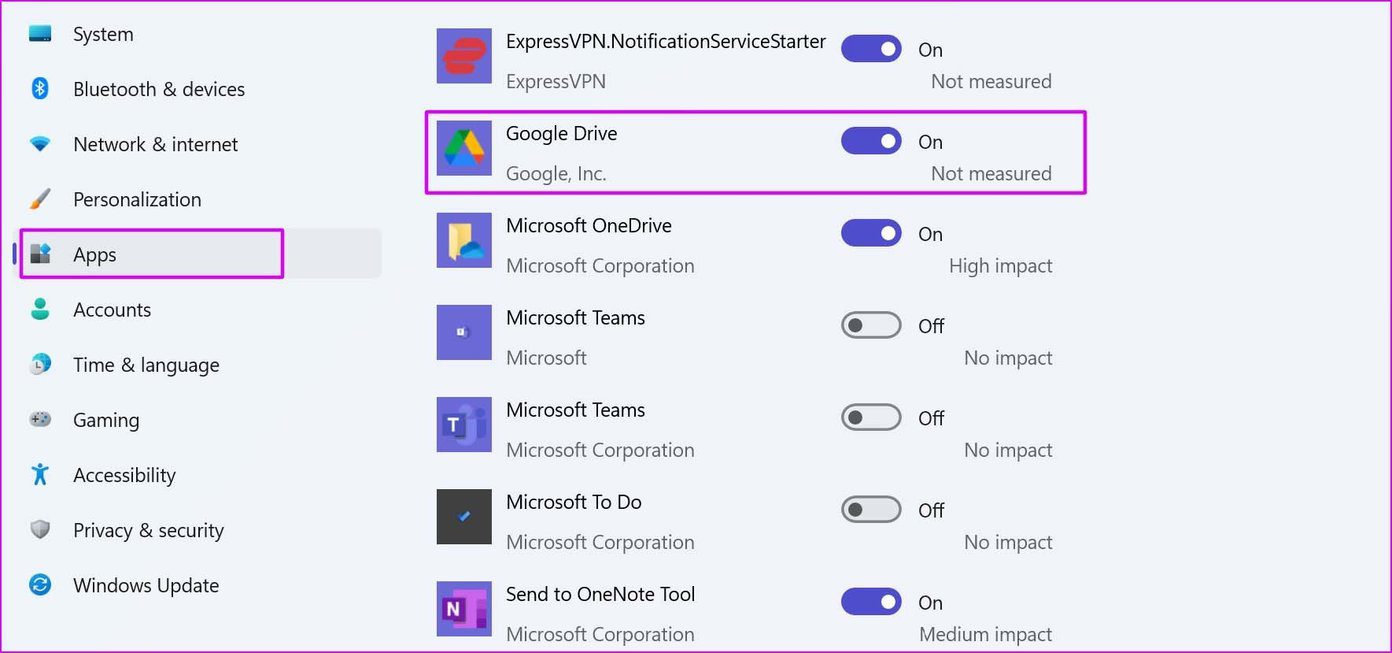Enable the Microsoft Teams (Microsoft) startup toggle
The image size is (1392, 653).
click(x=871, y=325)
